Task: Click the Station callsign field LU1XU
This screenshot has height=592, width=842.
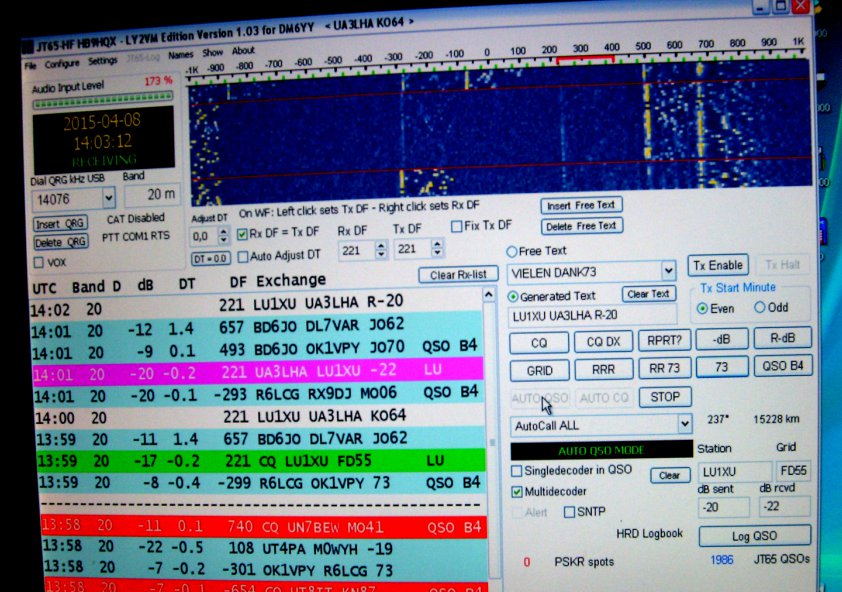Action: (x=735, y=472)
